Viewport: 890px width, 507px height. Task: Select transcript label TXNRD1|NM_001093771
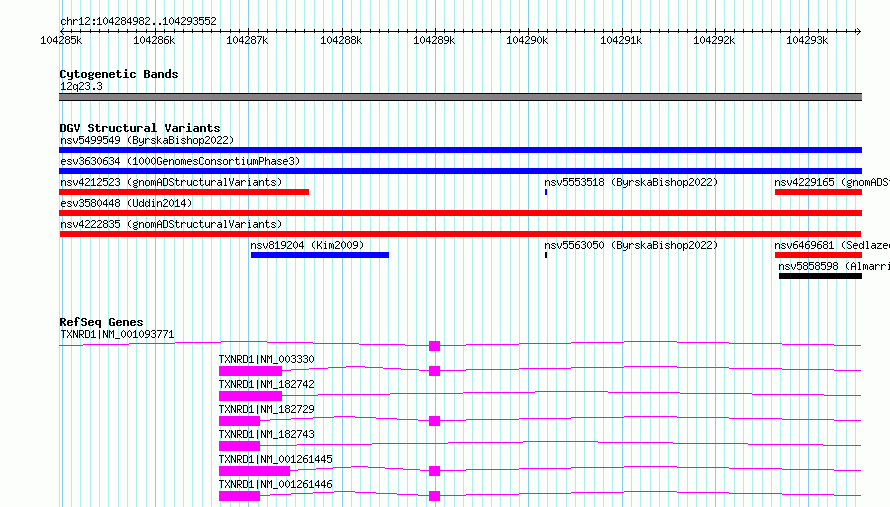[117, 334]
